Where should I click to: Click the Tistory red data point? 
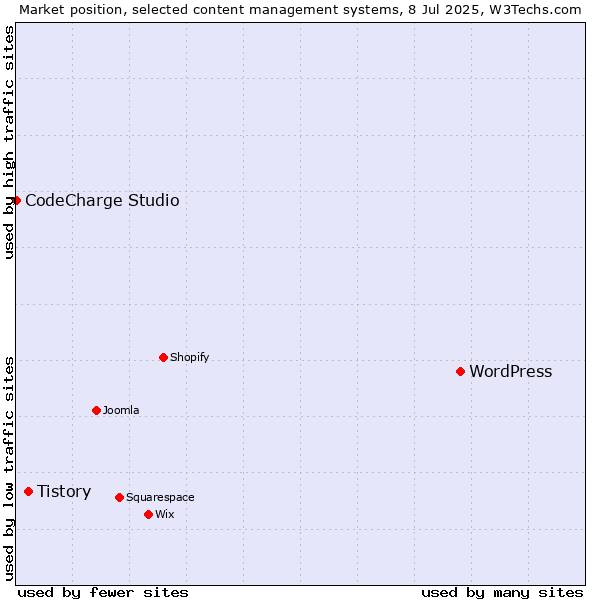tap(29, 491)
